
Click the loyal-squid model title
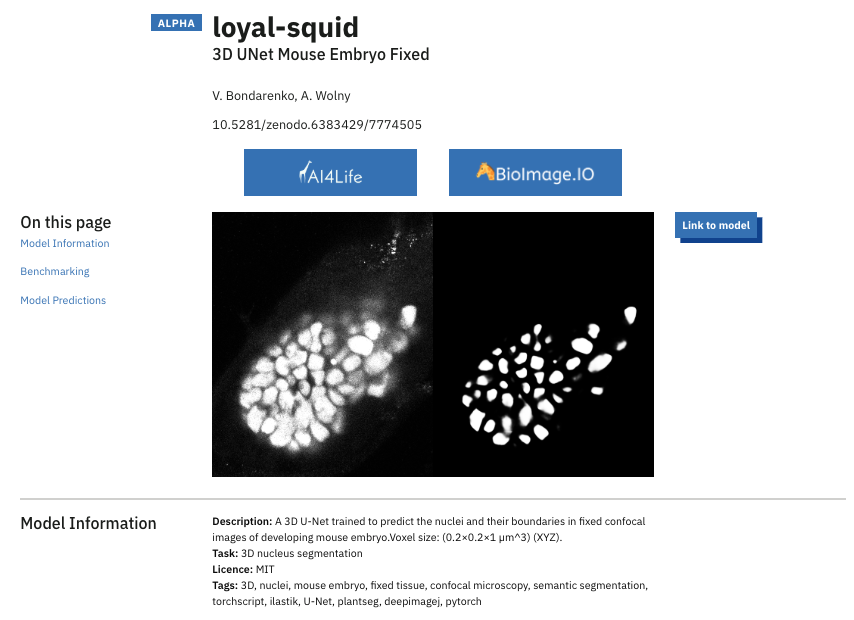coord(285,27)
